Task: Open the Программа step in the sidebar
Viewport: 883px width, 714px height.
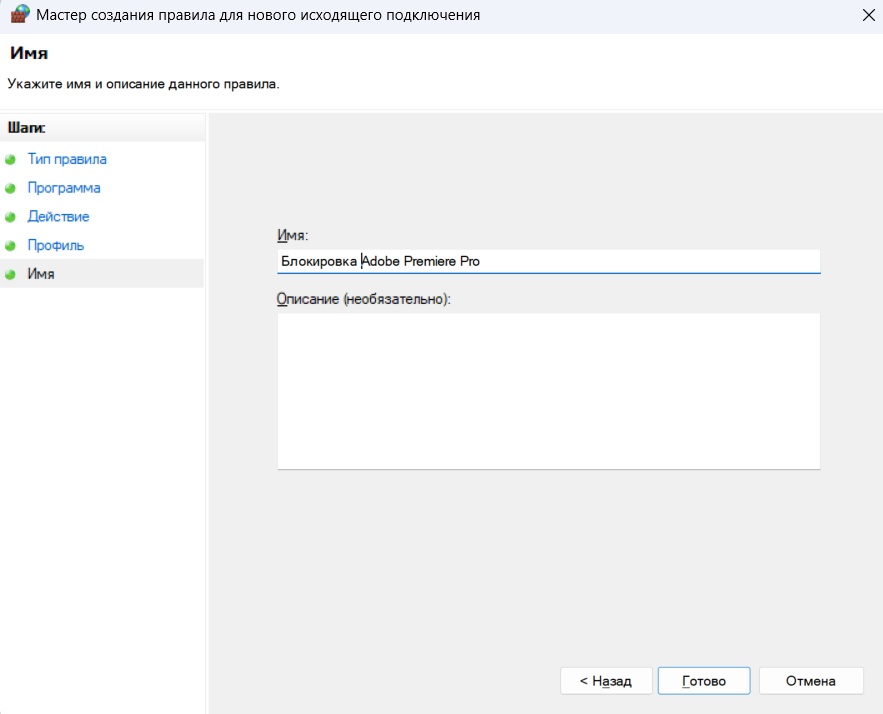Action: click(64, 188)
